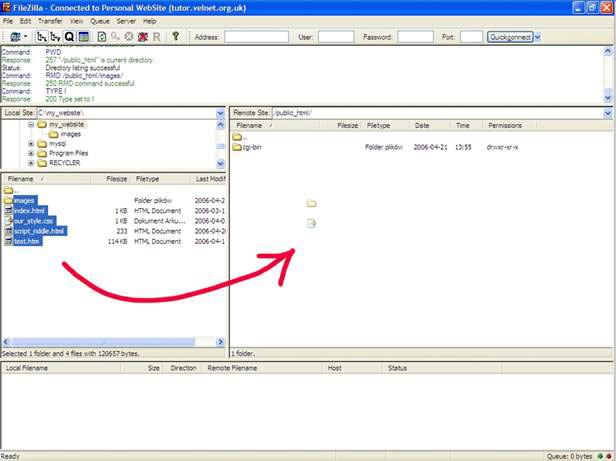Open the Help menu
Image resolution: width=616 pixels, height=461 pixels.
150,21
